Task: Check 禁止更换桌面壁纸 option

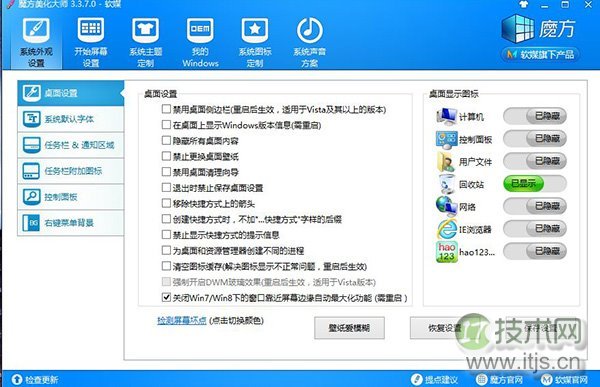Action: (166, 156)
